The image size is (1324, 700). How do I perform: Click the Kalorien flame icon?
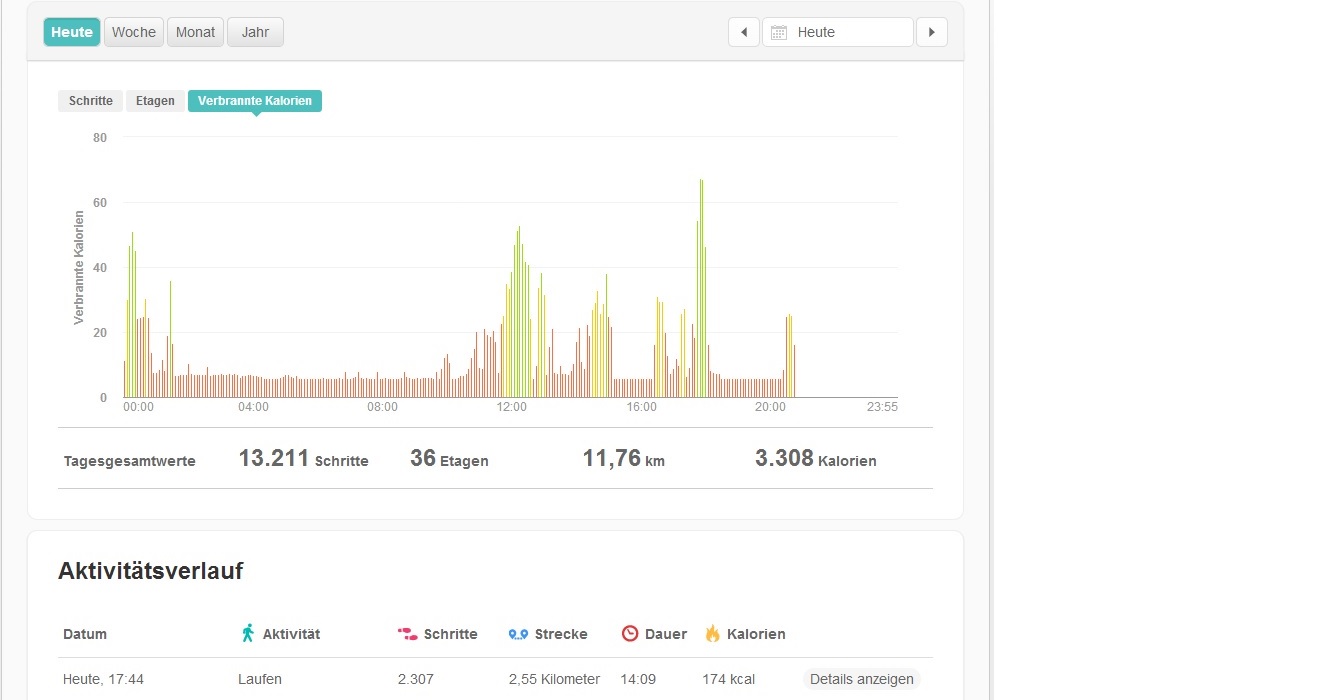[712, 633]
